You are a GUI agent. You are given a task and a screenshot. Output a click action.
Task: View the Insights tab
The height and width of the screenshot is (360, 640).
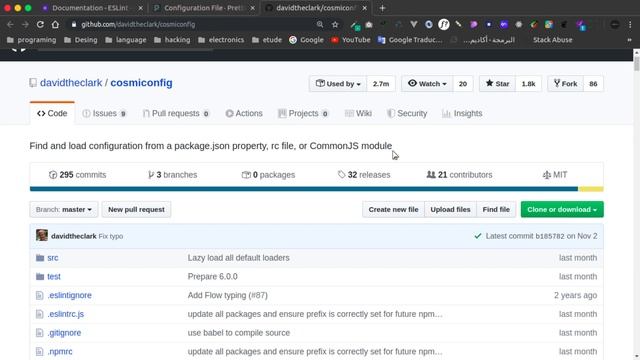[462, 113]
